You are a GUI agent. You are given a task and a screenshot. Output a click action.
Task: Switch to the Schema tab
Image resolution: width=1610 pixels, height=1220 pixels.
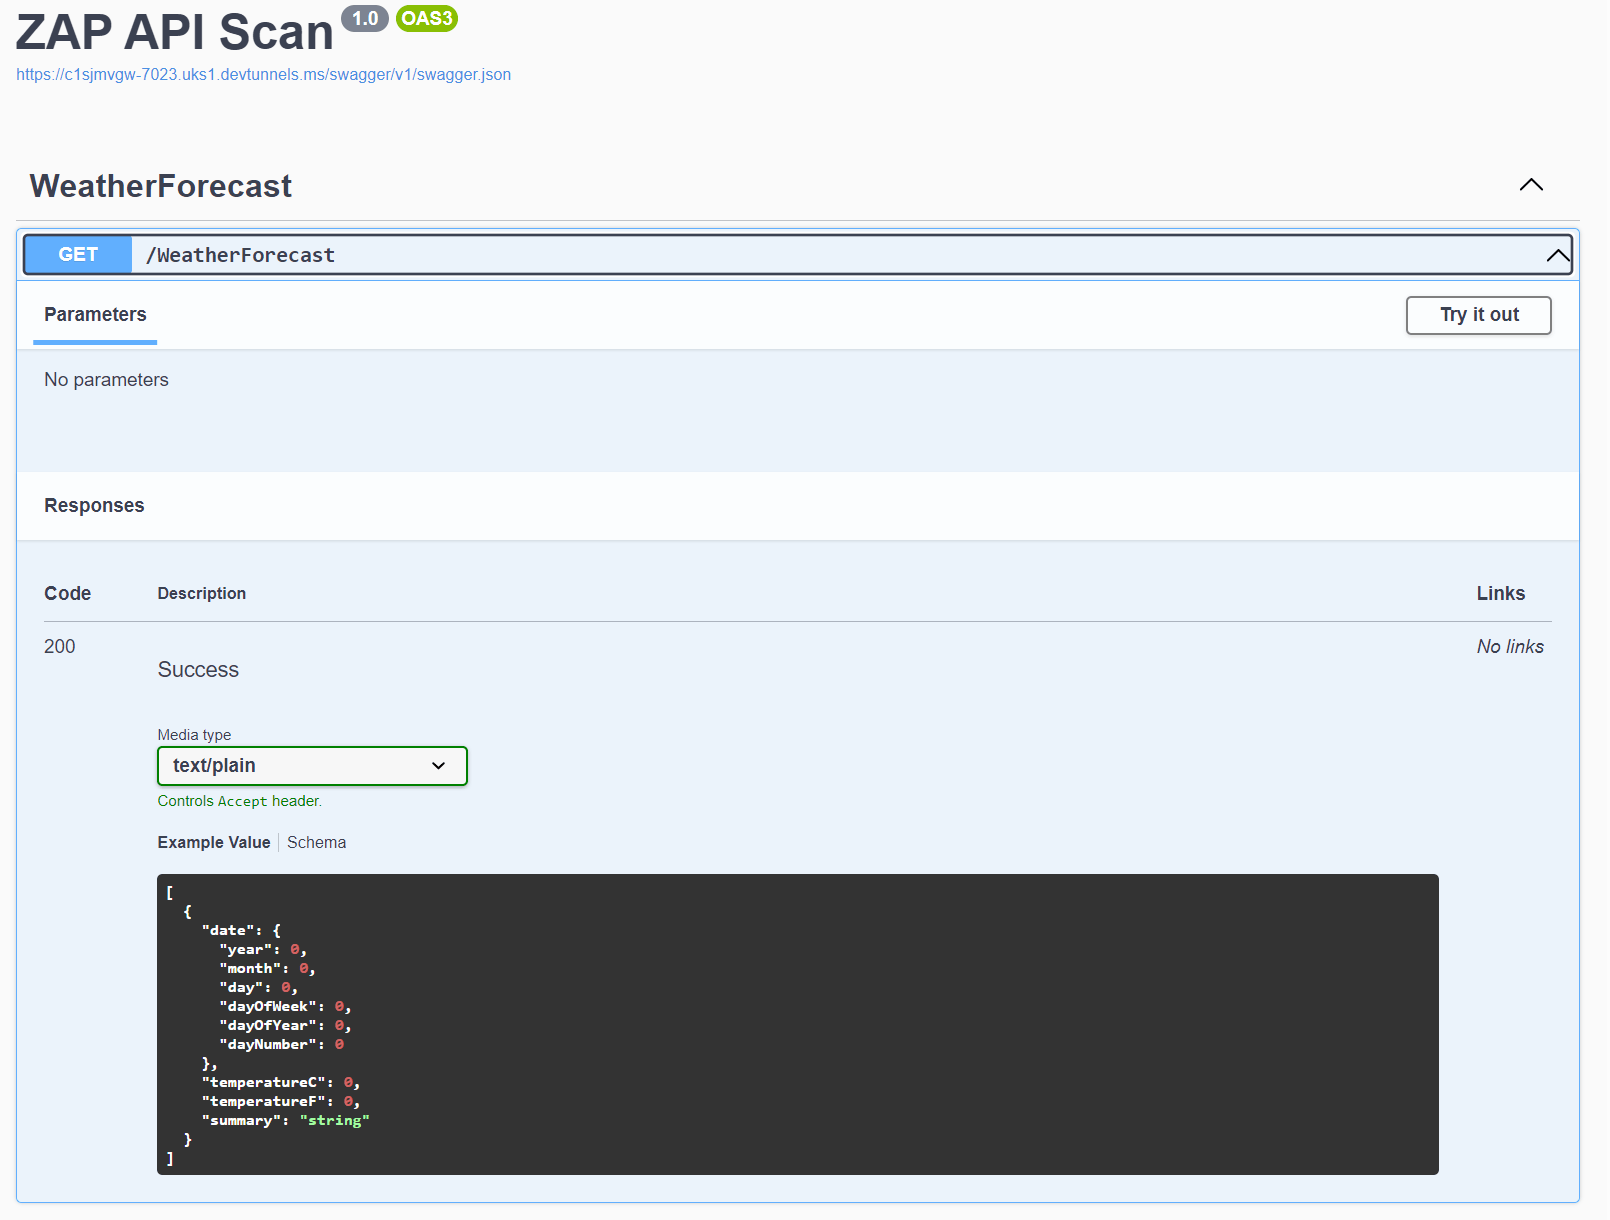[316, 843]
